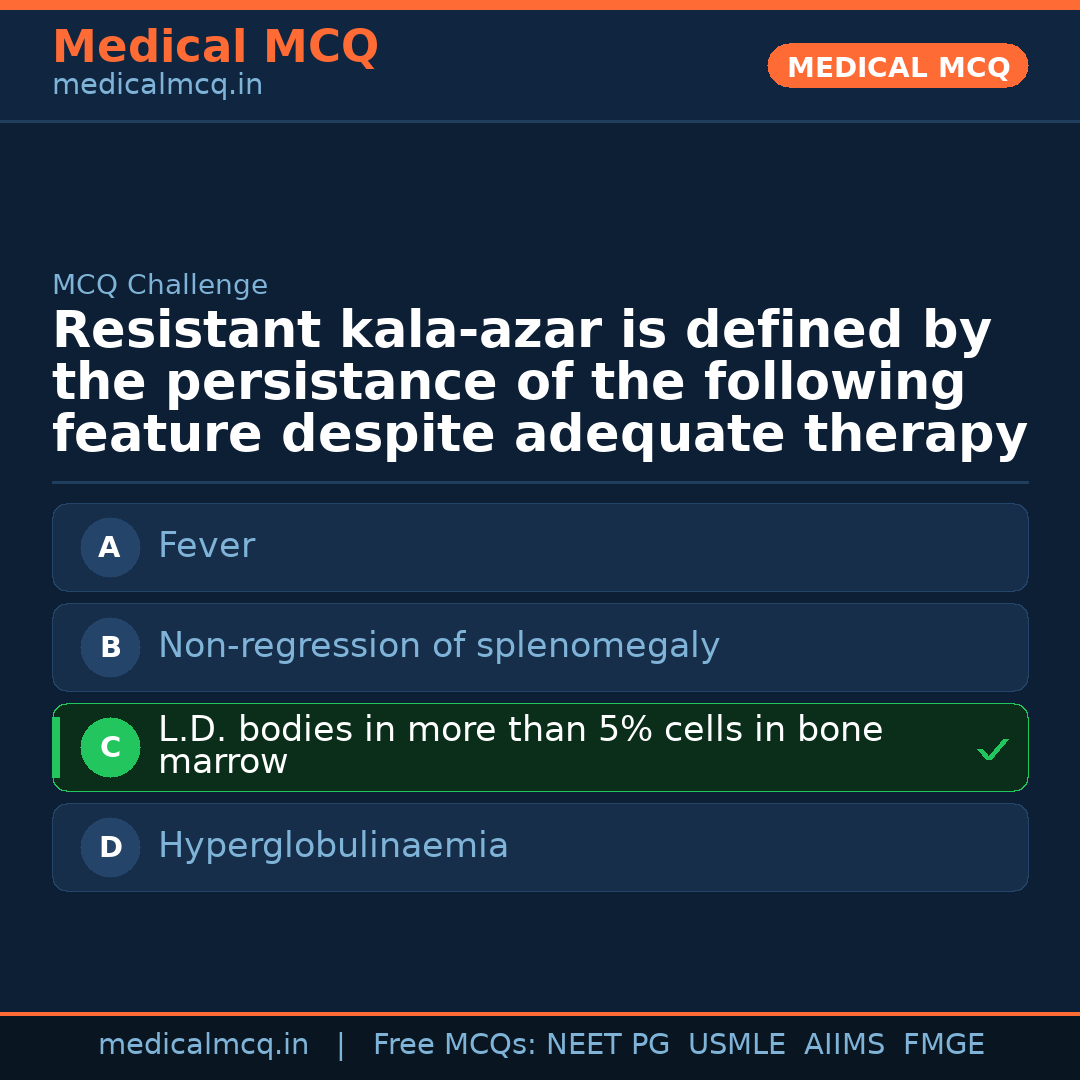Click the green C circle icon

110,747
